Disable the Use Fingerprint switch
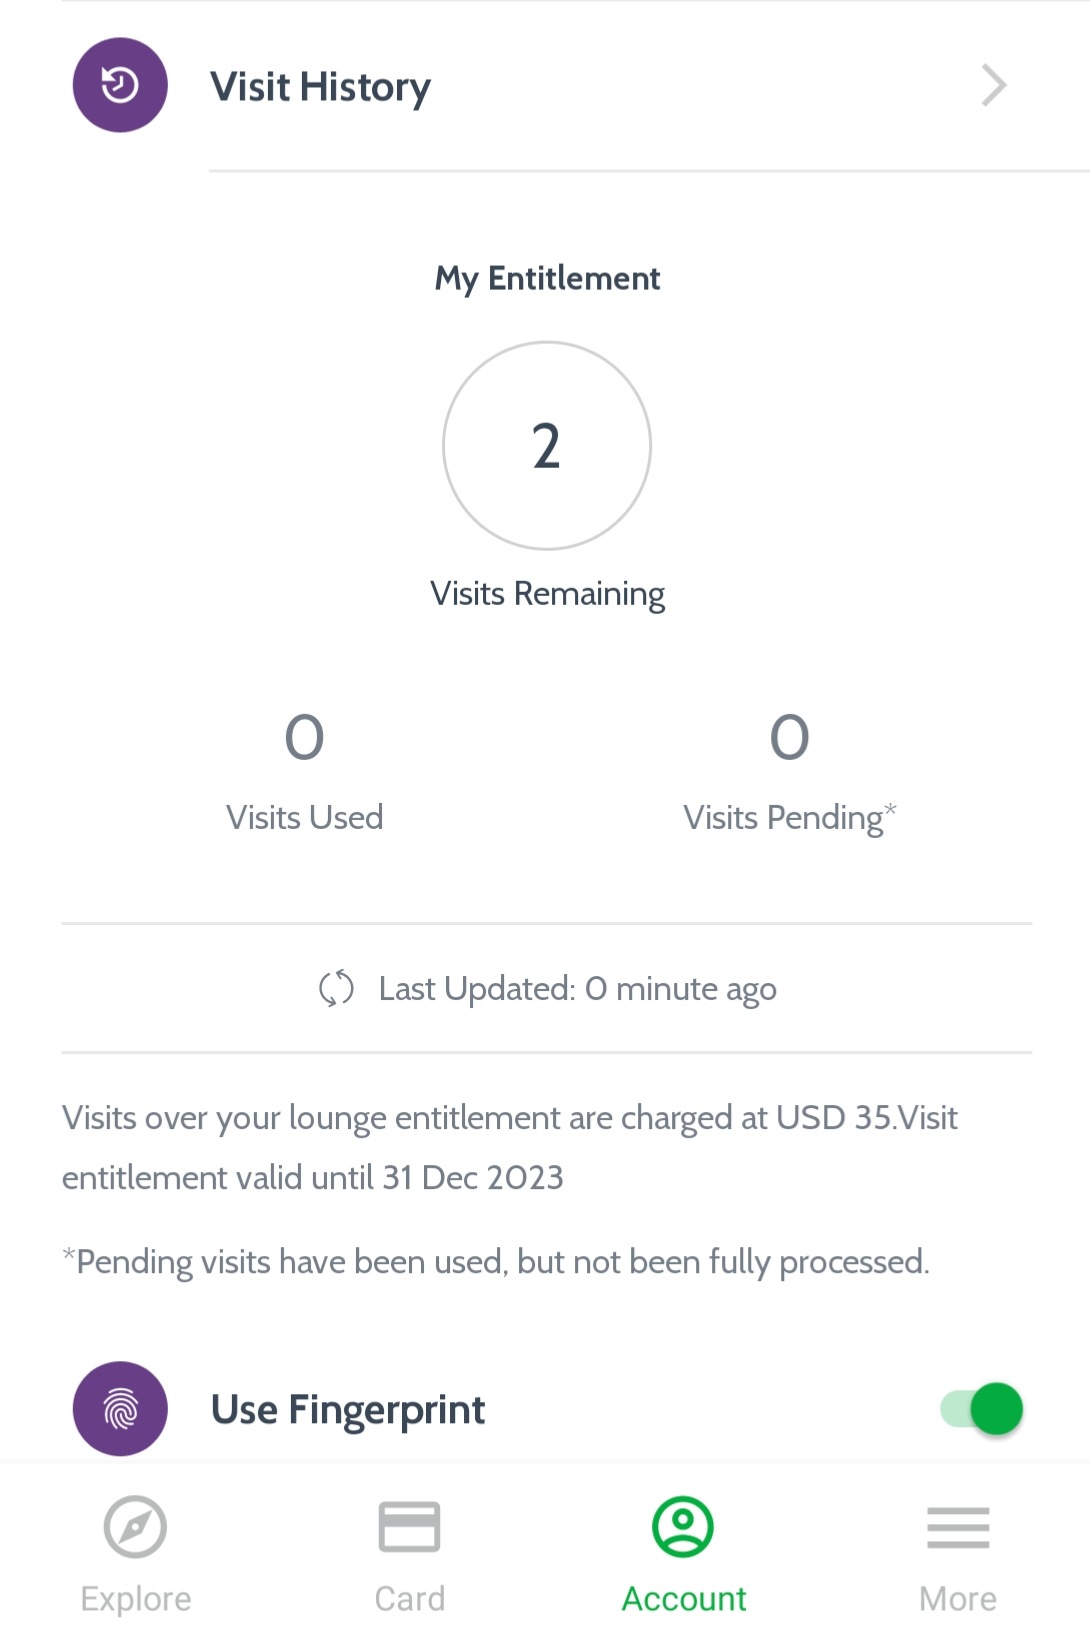This screenshot has height=1632, width=1090. coord(981,1409)
